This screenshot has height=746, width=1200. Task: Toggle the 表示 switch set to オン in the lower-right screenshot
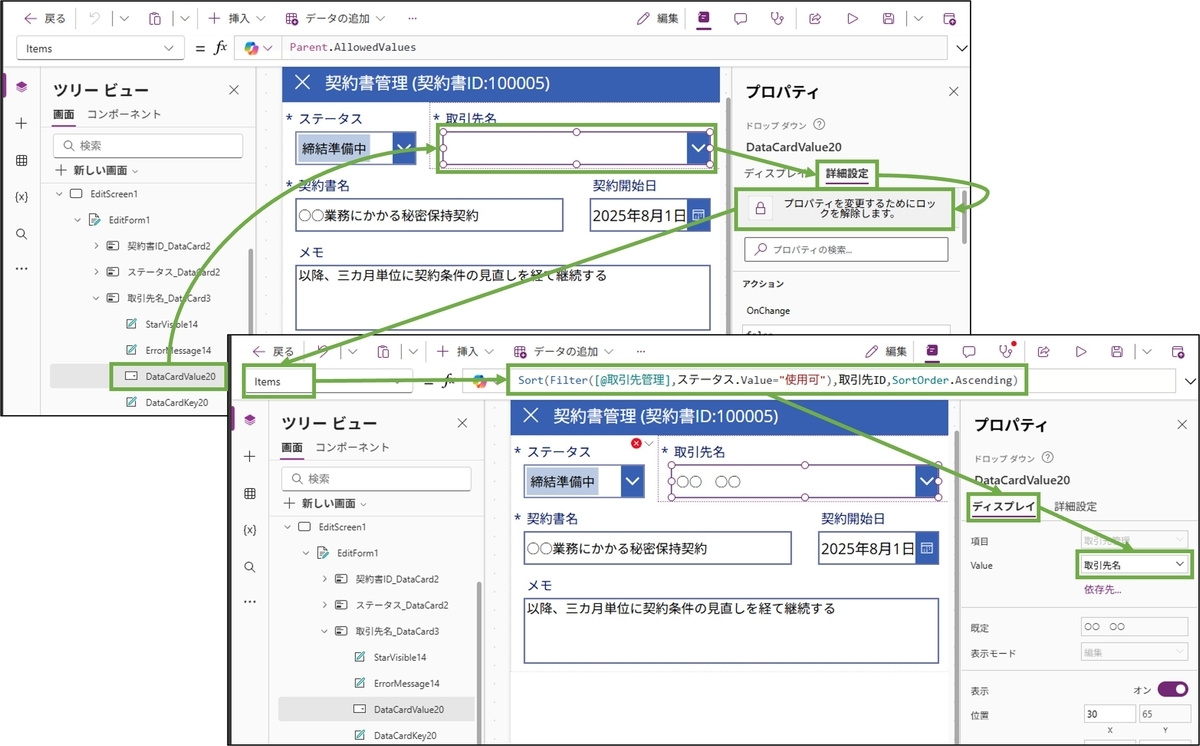[x=1172, y=690]
